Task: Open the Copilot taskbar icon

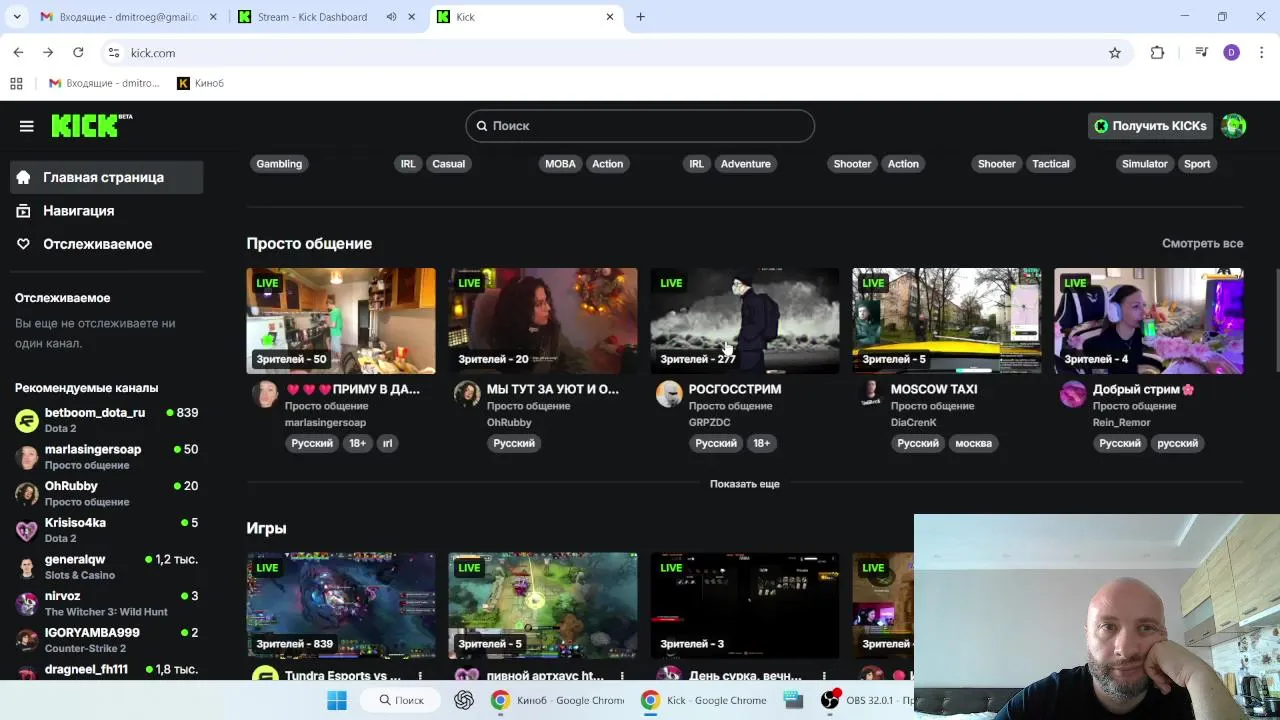Action: pyautogui.click(x=464, y=700)
